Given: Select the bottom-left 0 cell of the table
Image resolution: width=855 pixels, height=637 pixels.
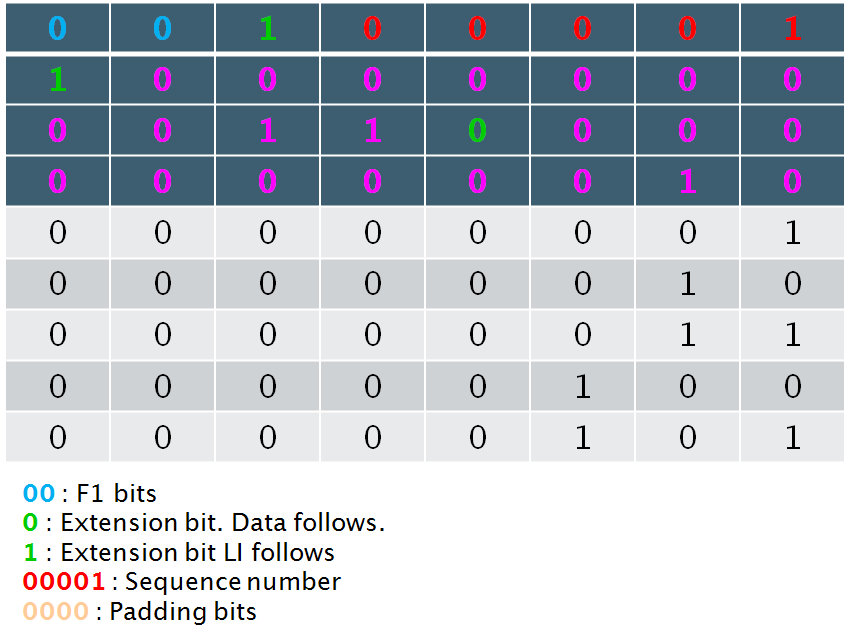Looking at the screenshot, I should coord(57,437).
